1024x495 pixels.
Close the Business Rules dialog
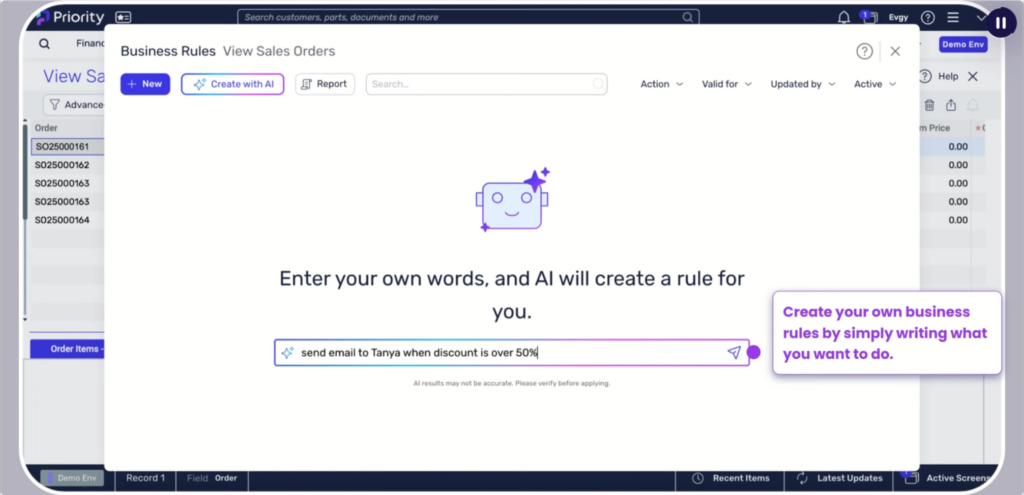coord(895,52)
